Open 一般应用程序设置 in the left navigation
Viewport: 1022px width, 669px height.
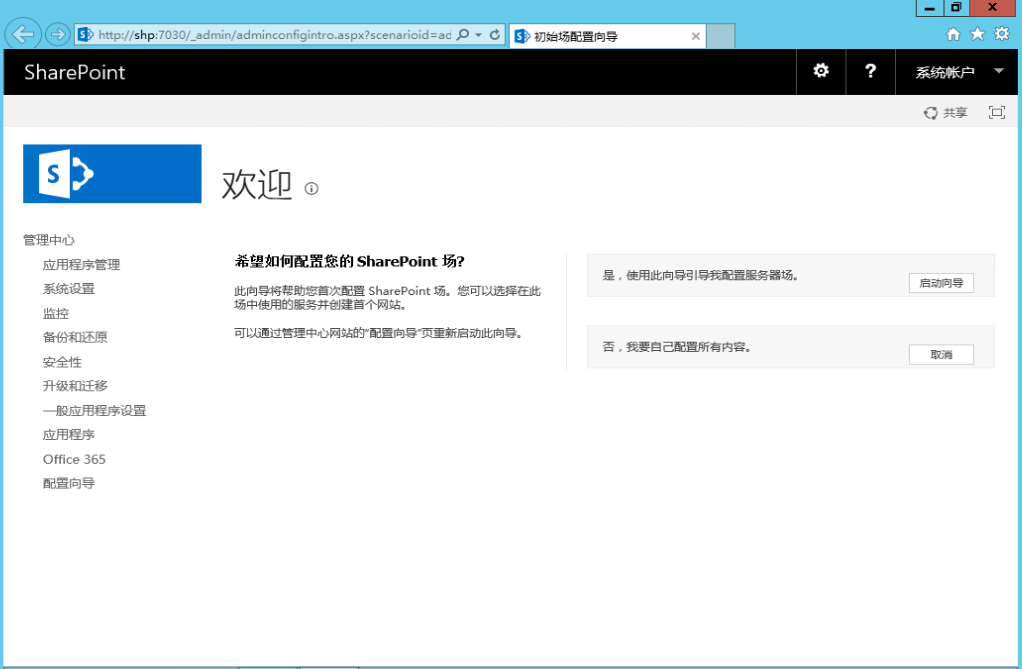click(95, 411)
